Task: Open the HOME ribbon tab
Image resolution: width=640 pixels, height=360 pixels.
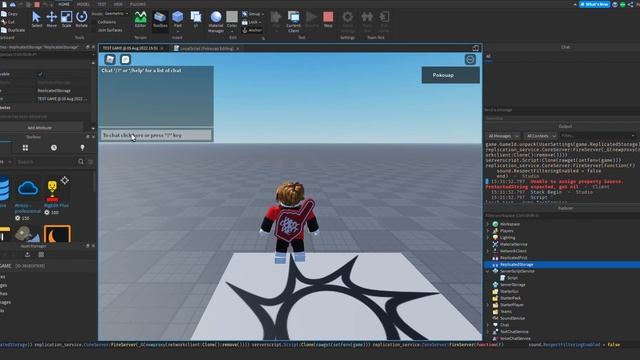Action: click(x=64, y=4)
